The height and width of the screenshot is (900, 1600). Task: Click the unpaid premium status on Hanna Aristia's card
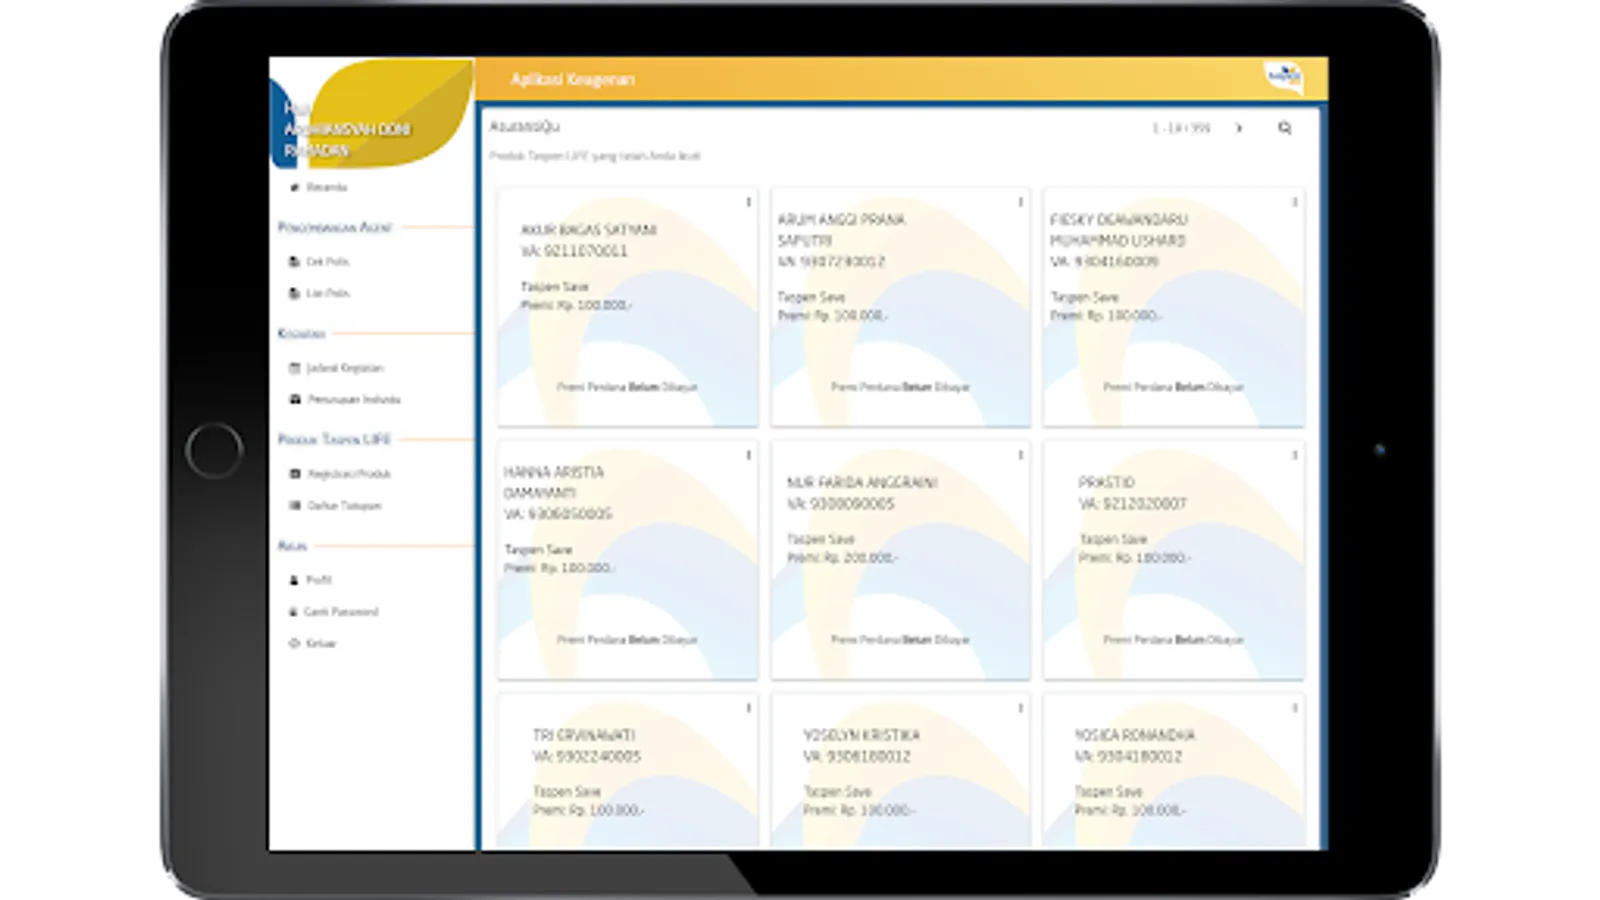click(x=627, y=640)
